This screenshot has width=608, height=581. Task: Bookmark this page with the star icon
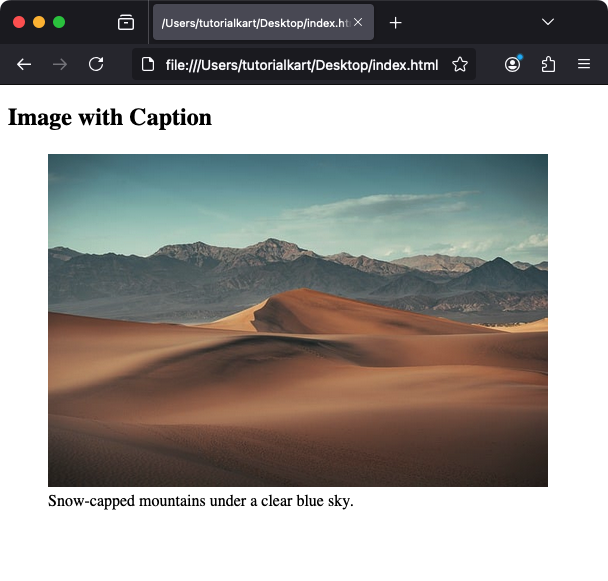(460, 65)
